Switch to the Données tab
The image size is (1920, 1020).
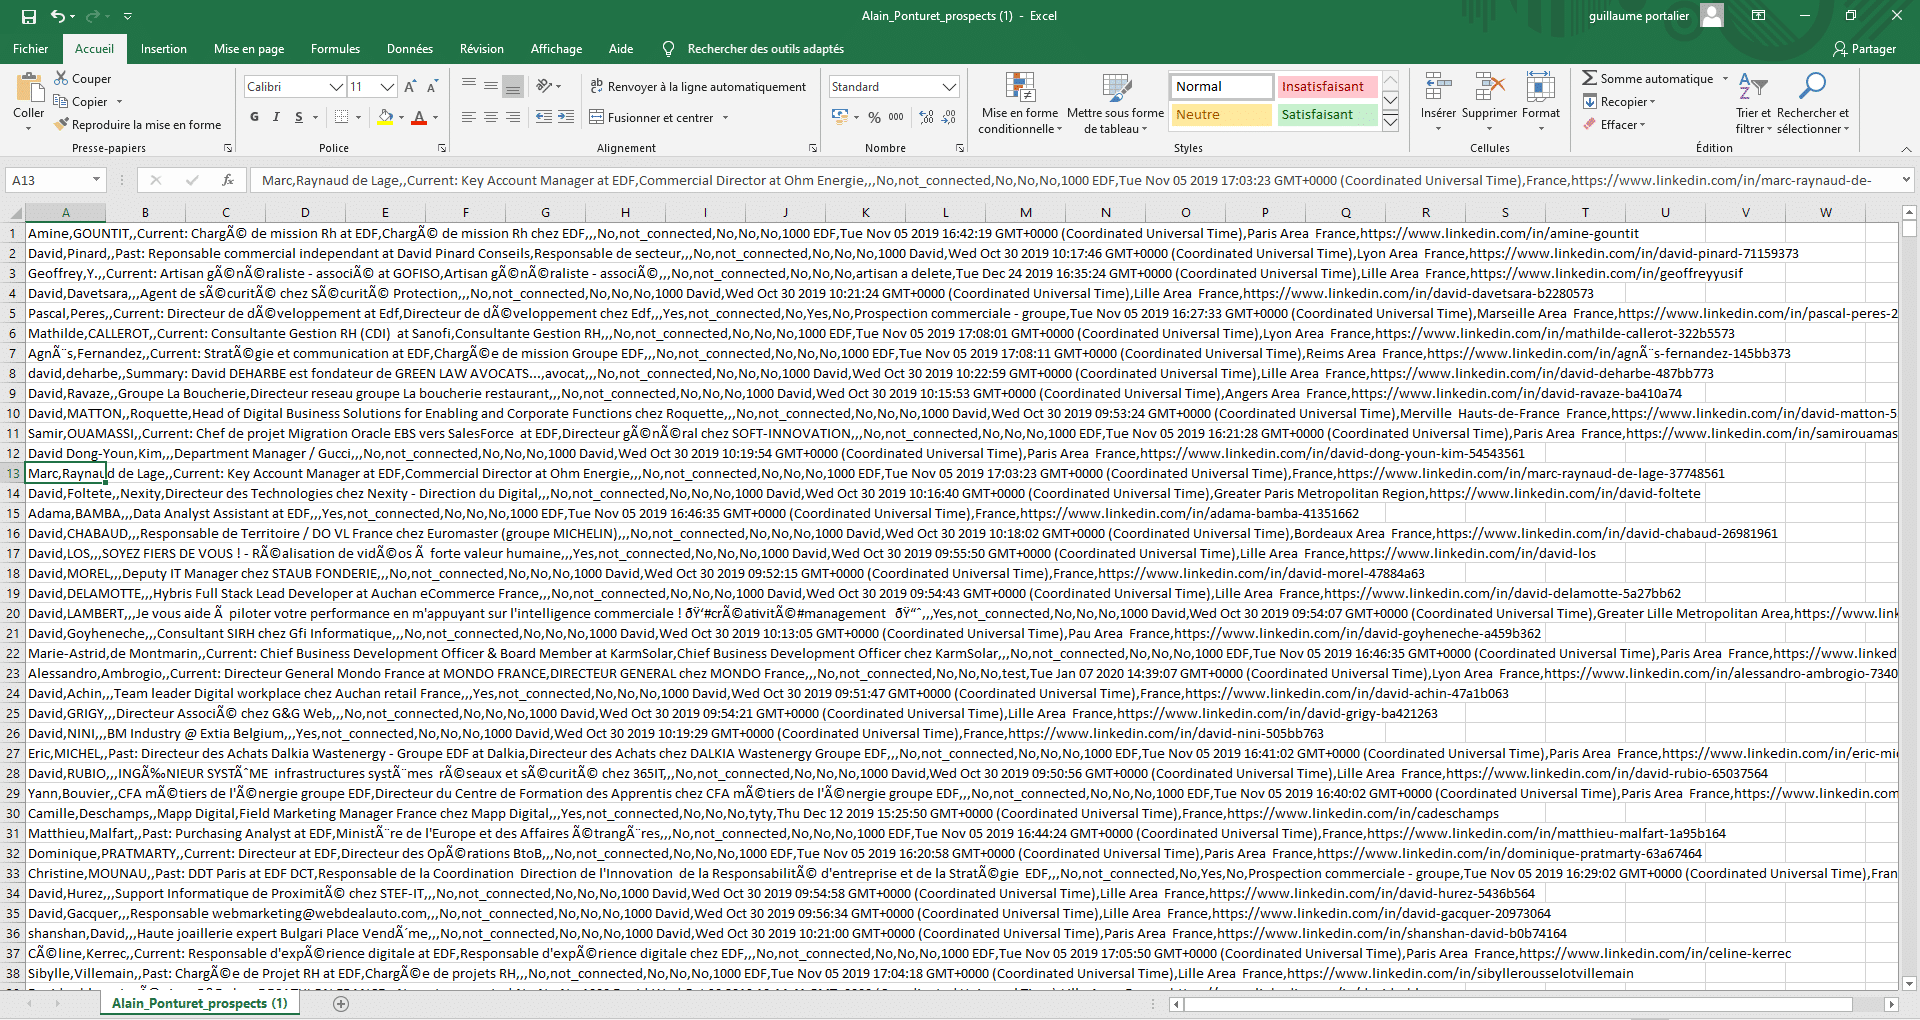410,49
